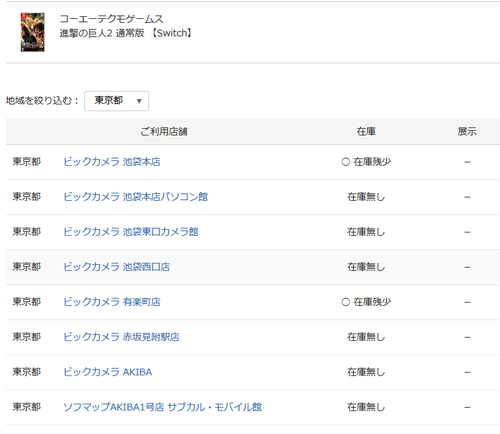The image size is (500, 434).
Task: Click the 展示 column header
Action: coord(467,132)
